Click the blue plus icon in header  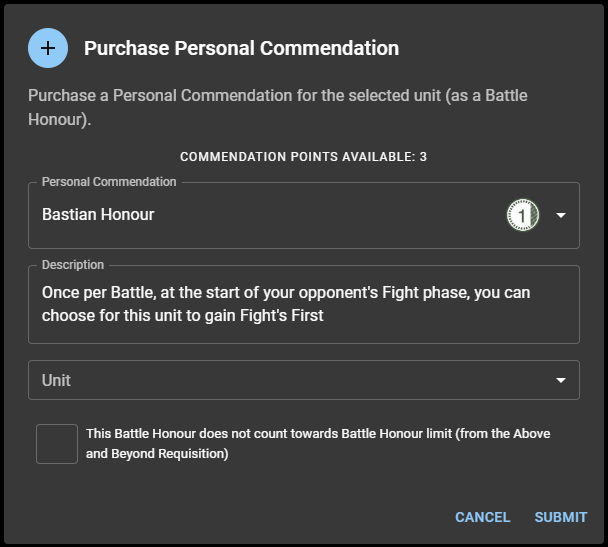coord(48,48)
